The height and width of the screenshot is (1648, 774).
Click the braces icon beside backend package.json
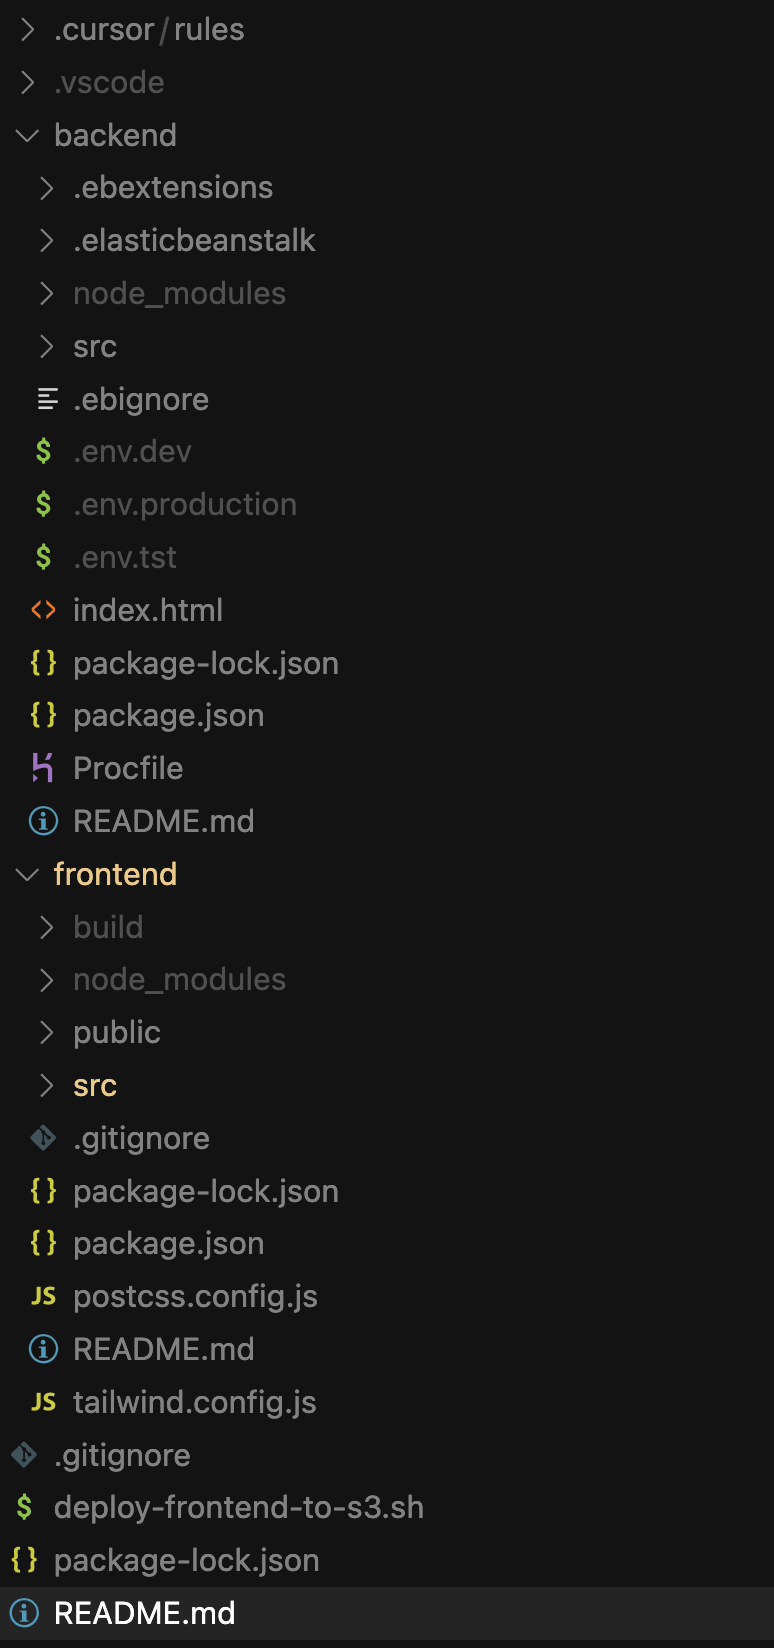(x=43, y=715)
